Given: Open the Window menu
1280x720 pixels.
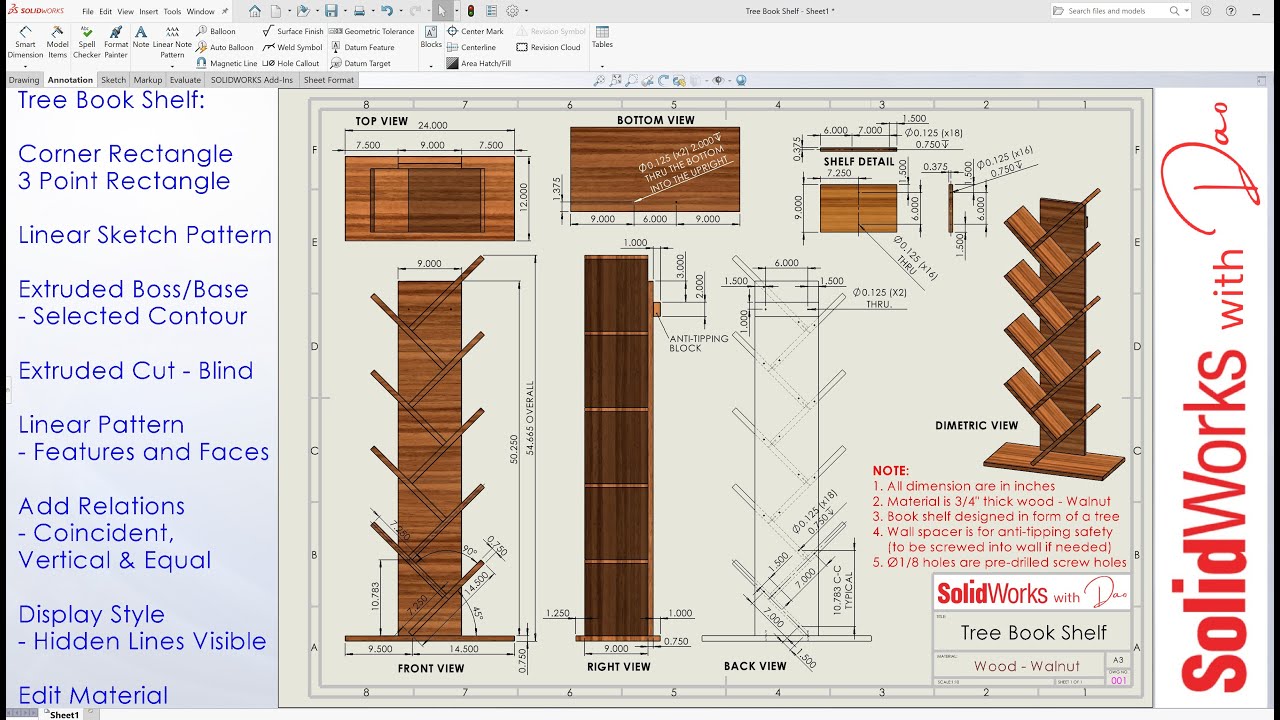Looking at the screenshot, I should tap(200, 11).
